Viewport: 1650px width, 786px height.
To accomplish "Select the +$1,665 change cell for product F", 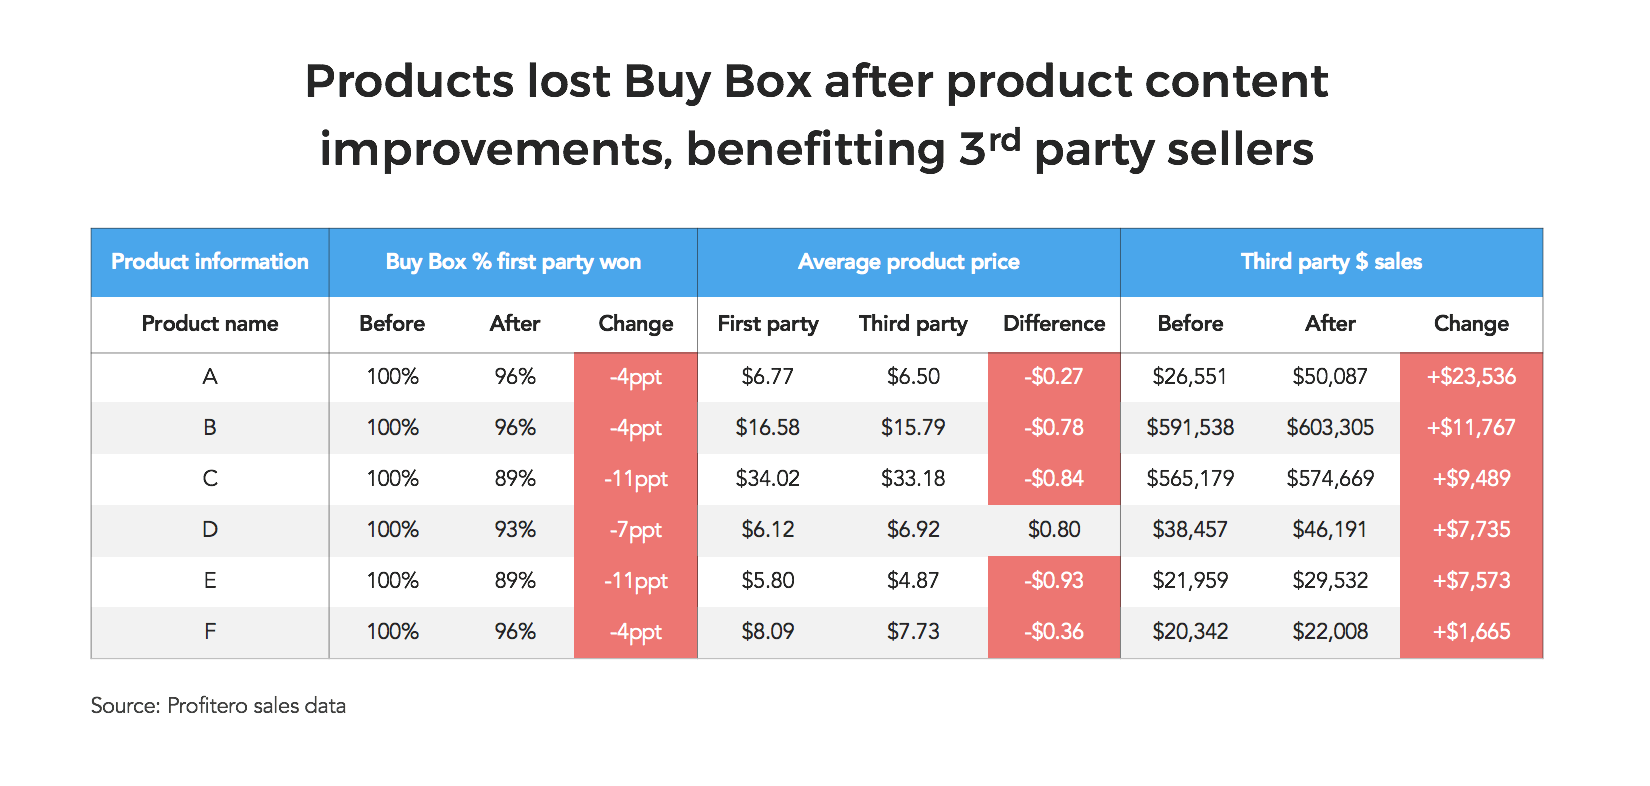I will pyautogui.click(x=1471, y=632).
